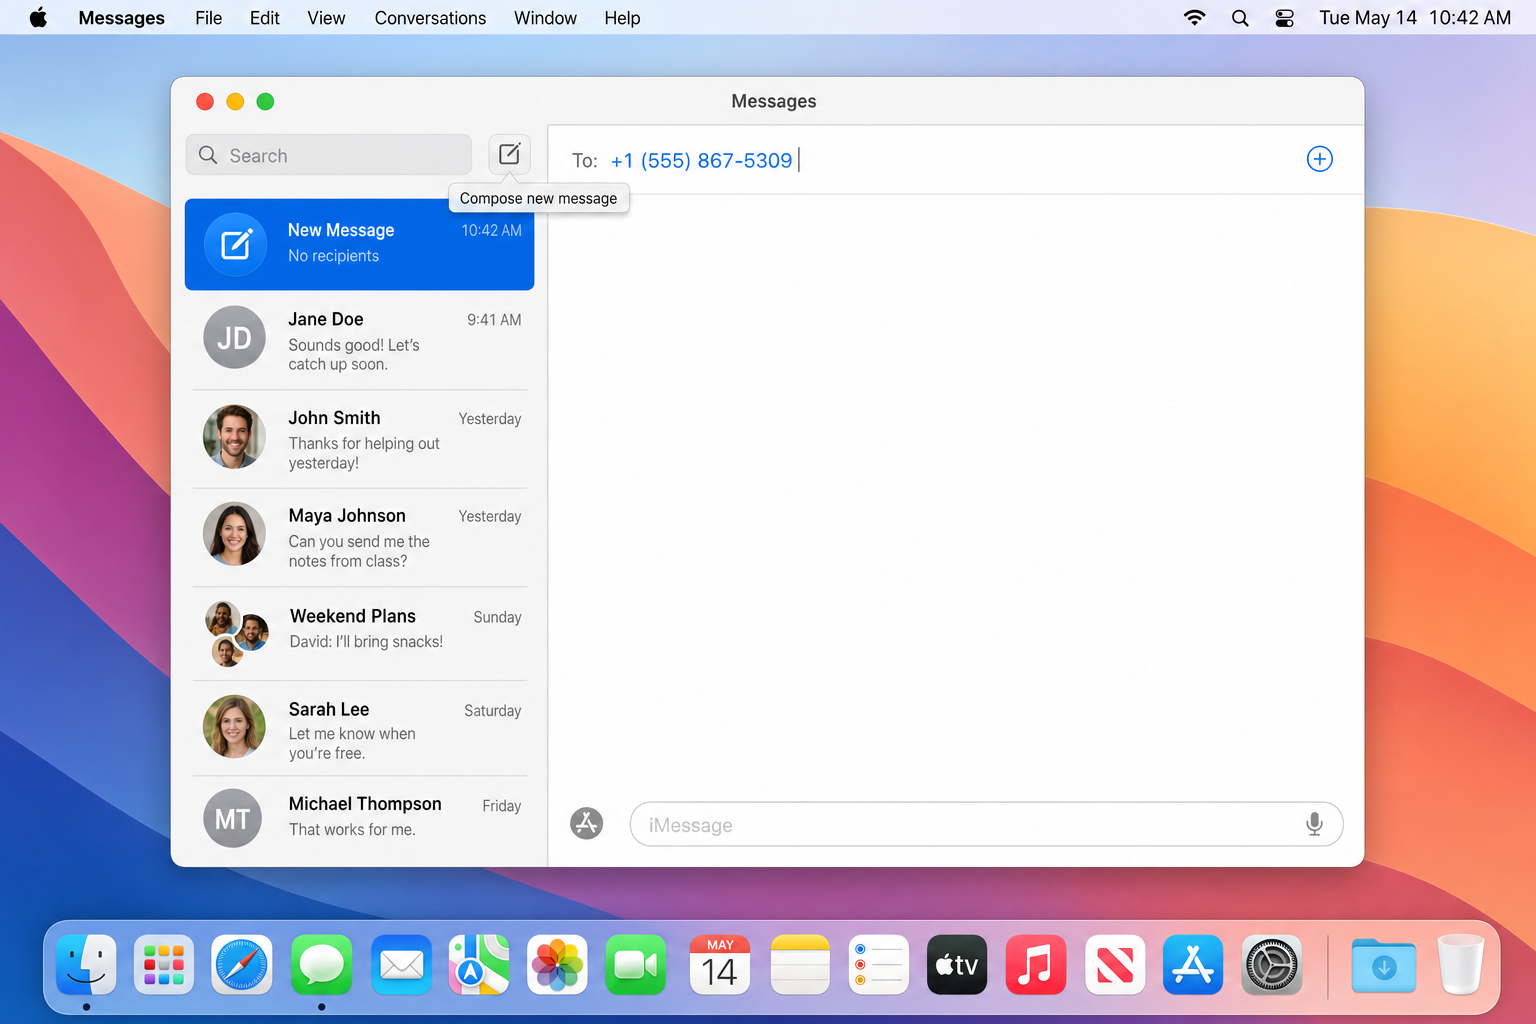Click 'David: I'll bring snacks!' preview
The image size is (1536, 1024).
366,641
